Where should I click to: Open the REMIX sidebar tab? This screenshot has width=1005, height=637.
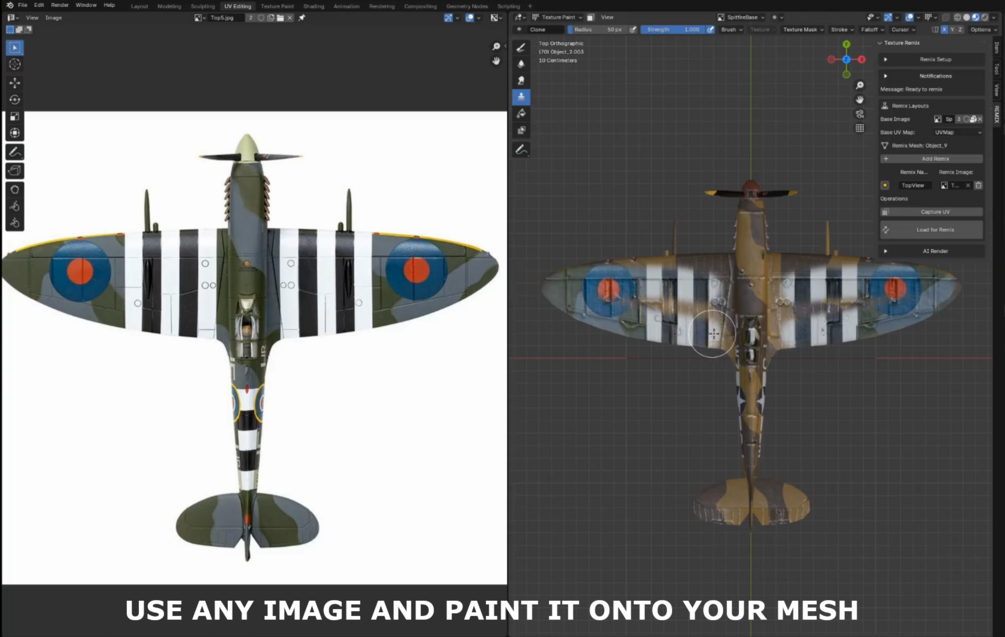pos(997,114)
